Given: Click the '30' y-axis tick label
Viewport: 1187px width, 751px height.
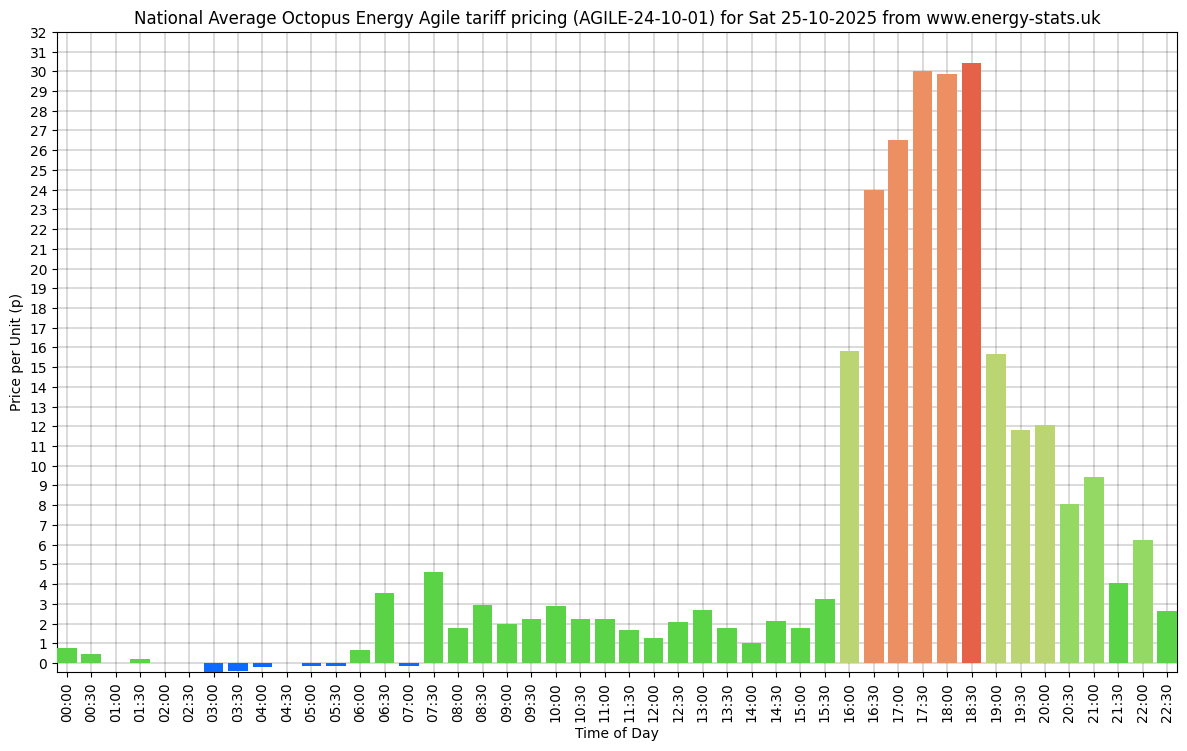Looking at the screenshot, I should [39, 72].
